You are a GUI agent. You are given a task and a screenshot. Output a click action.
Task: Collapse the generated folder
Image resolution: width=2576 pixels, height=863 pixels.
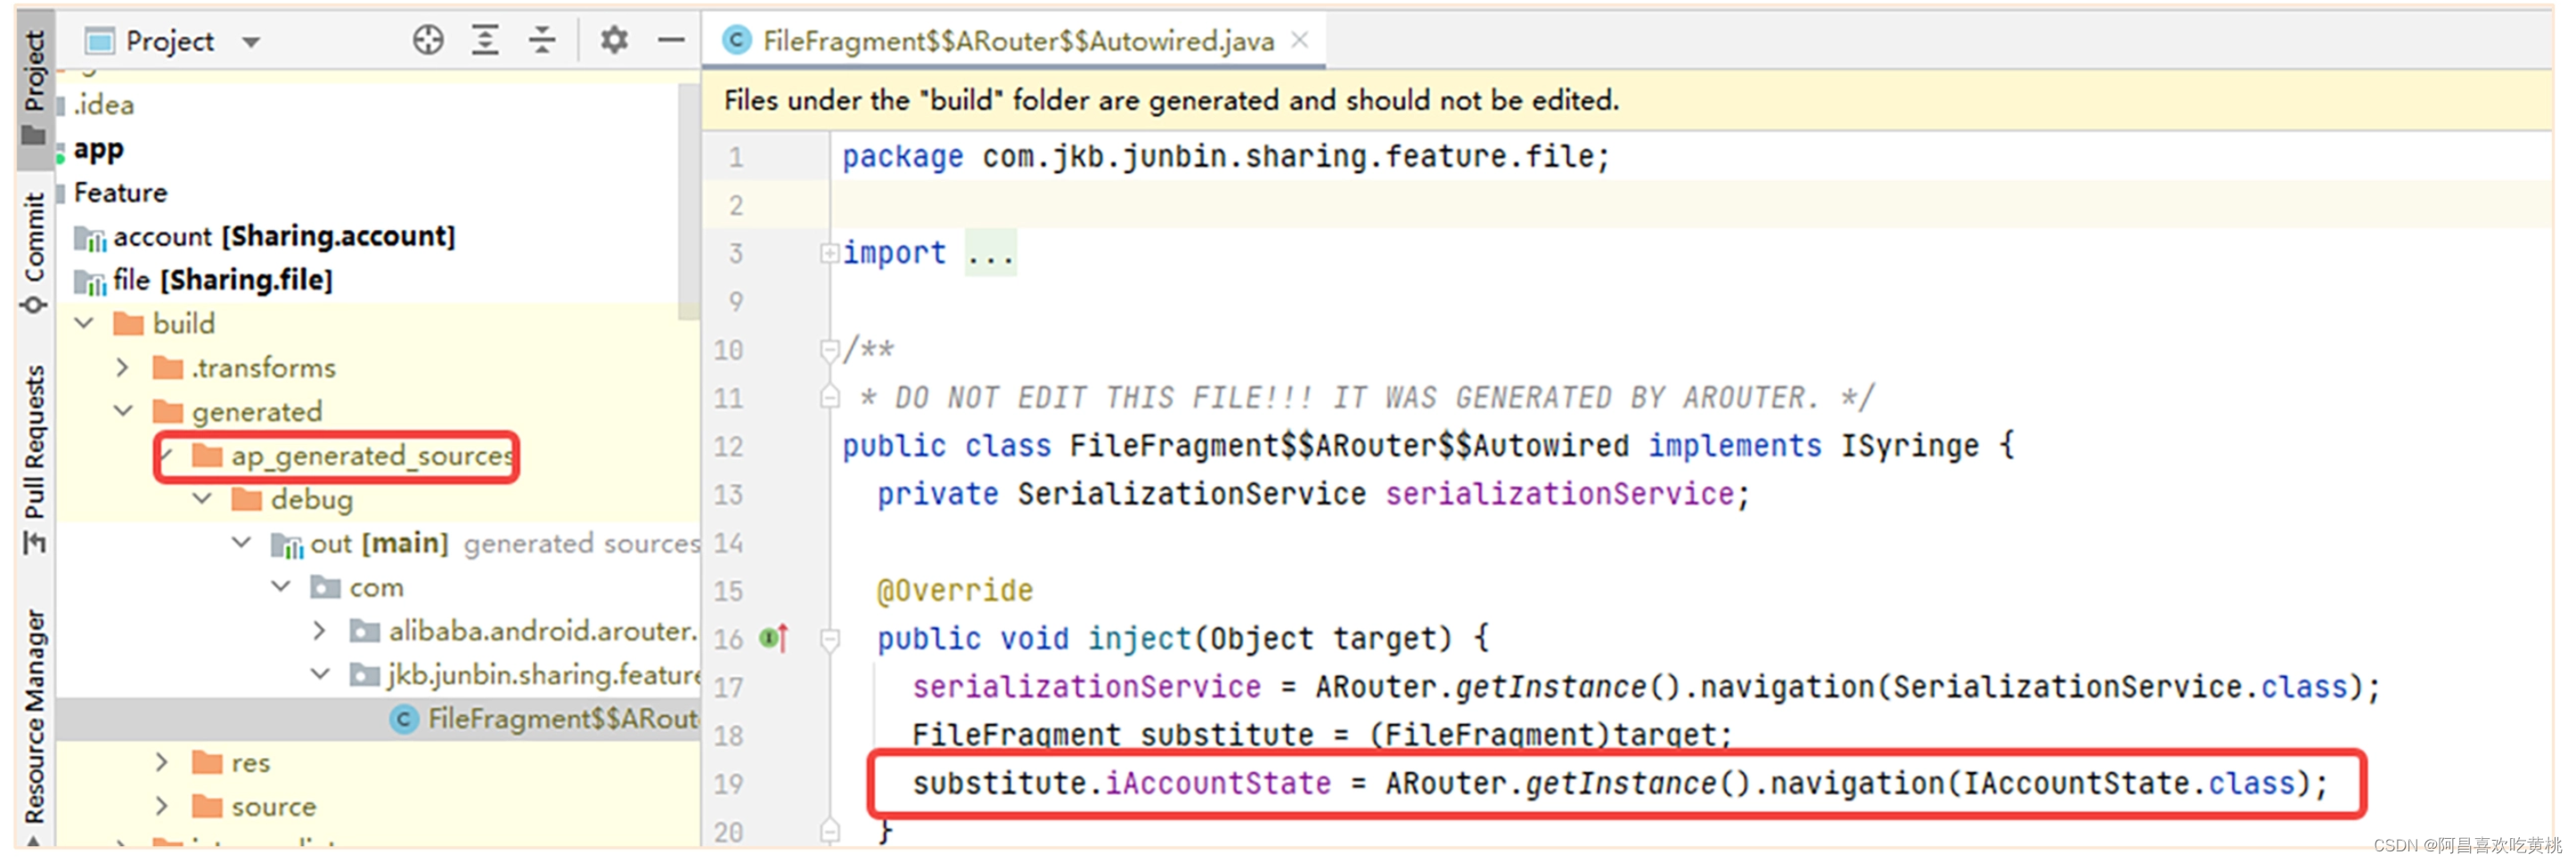point(123,411)
